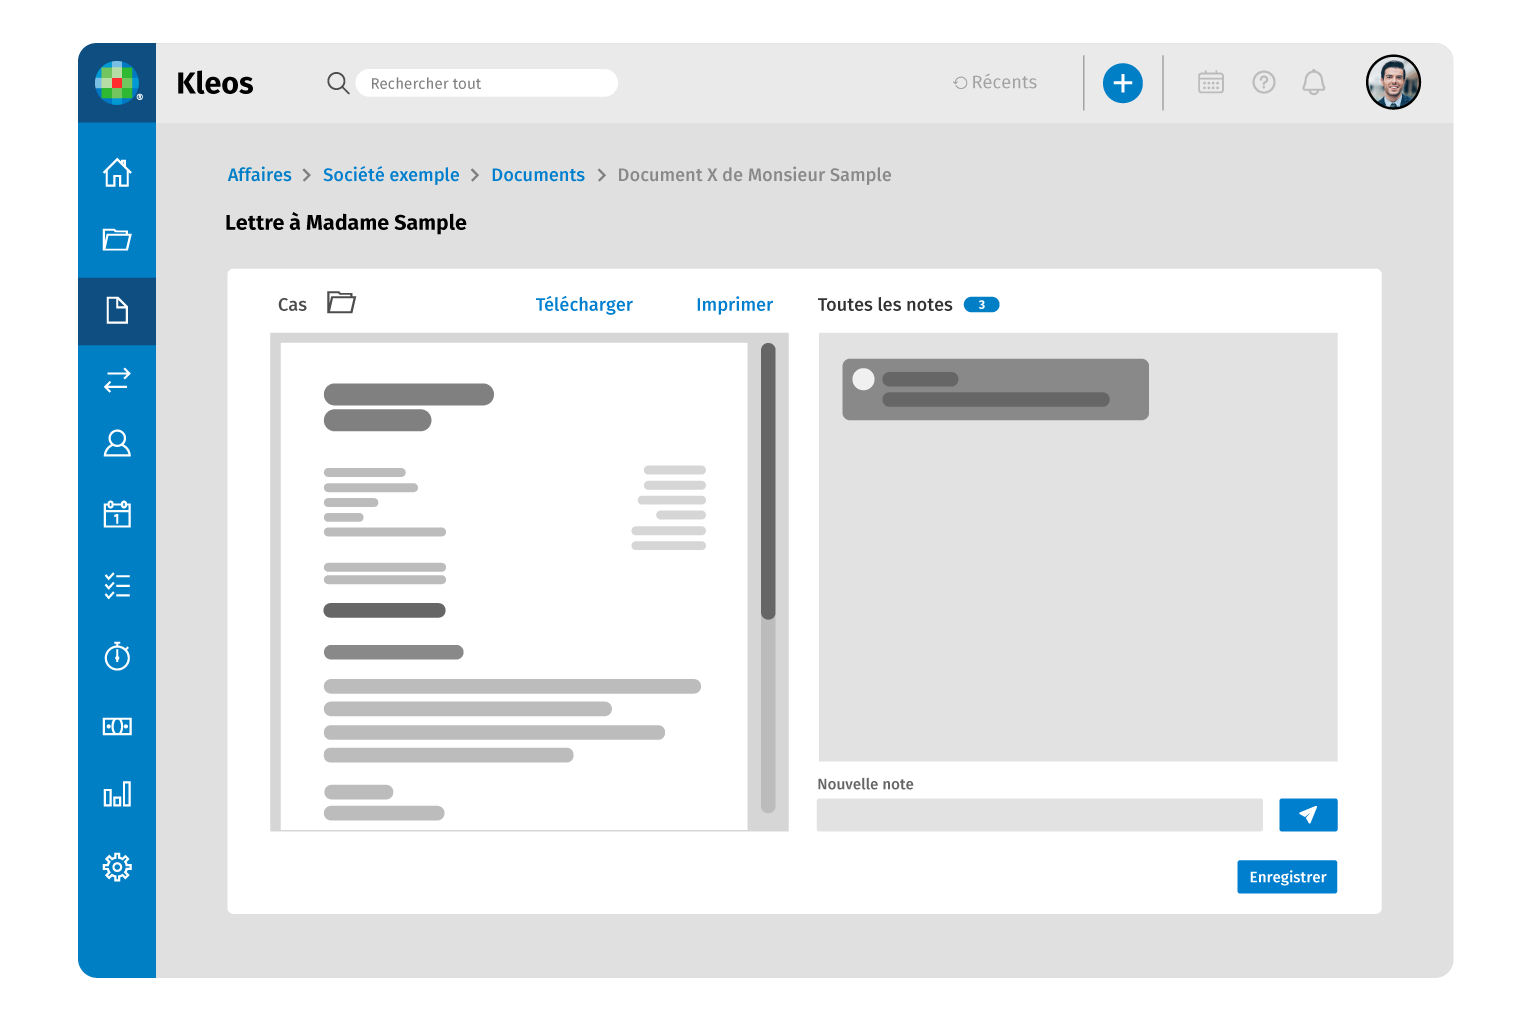1531x1021 pixels.
Task: Select the Documents page icon in sidebar
Action: pos(117,311)
